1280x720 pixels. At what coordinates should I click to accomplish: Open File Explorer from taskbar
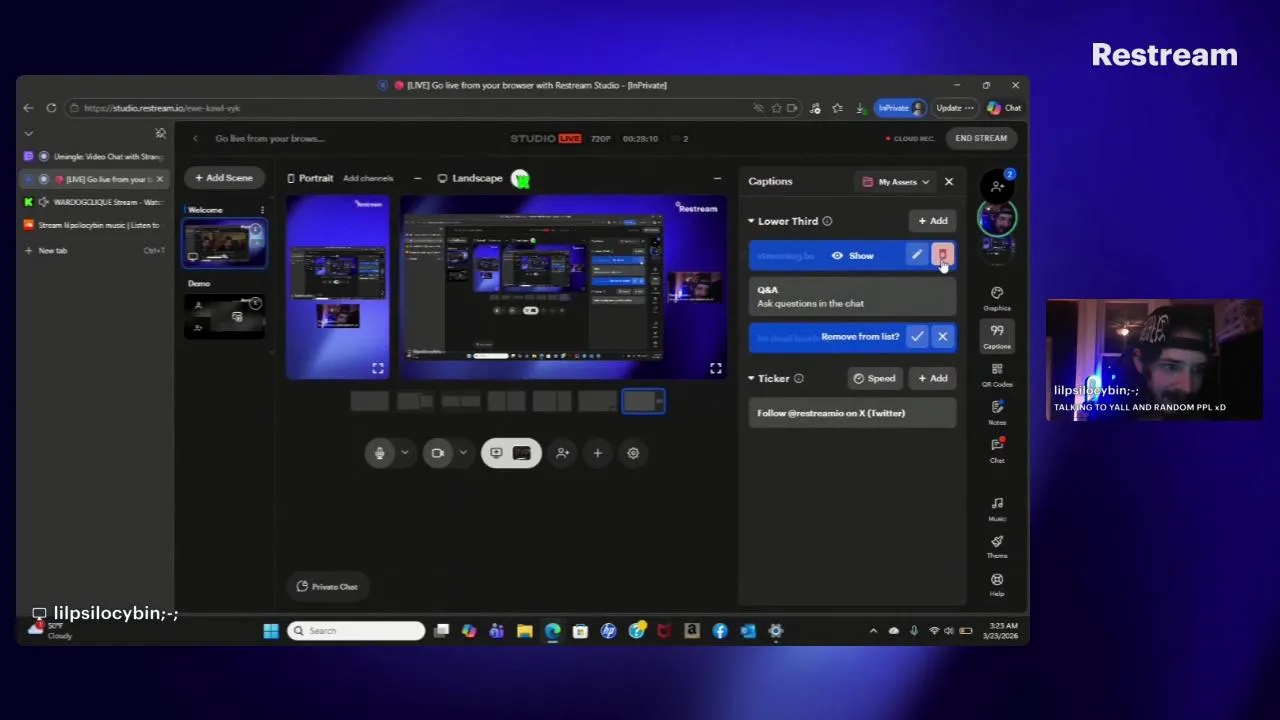[x=524, y=631]
